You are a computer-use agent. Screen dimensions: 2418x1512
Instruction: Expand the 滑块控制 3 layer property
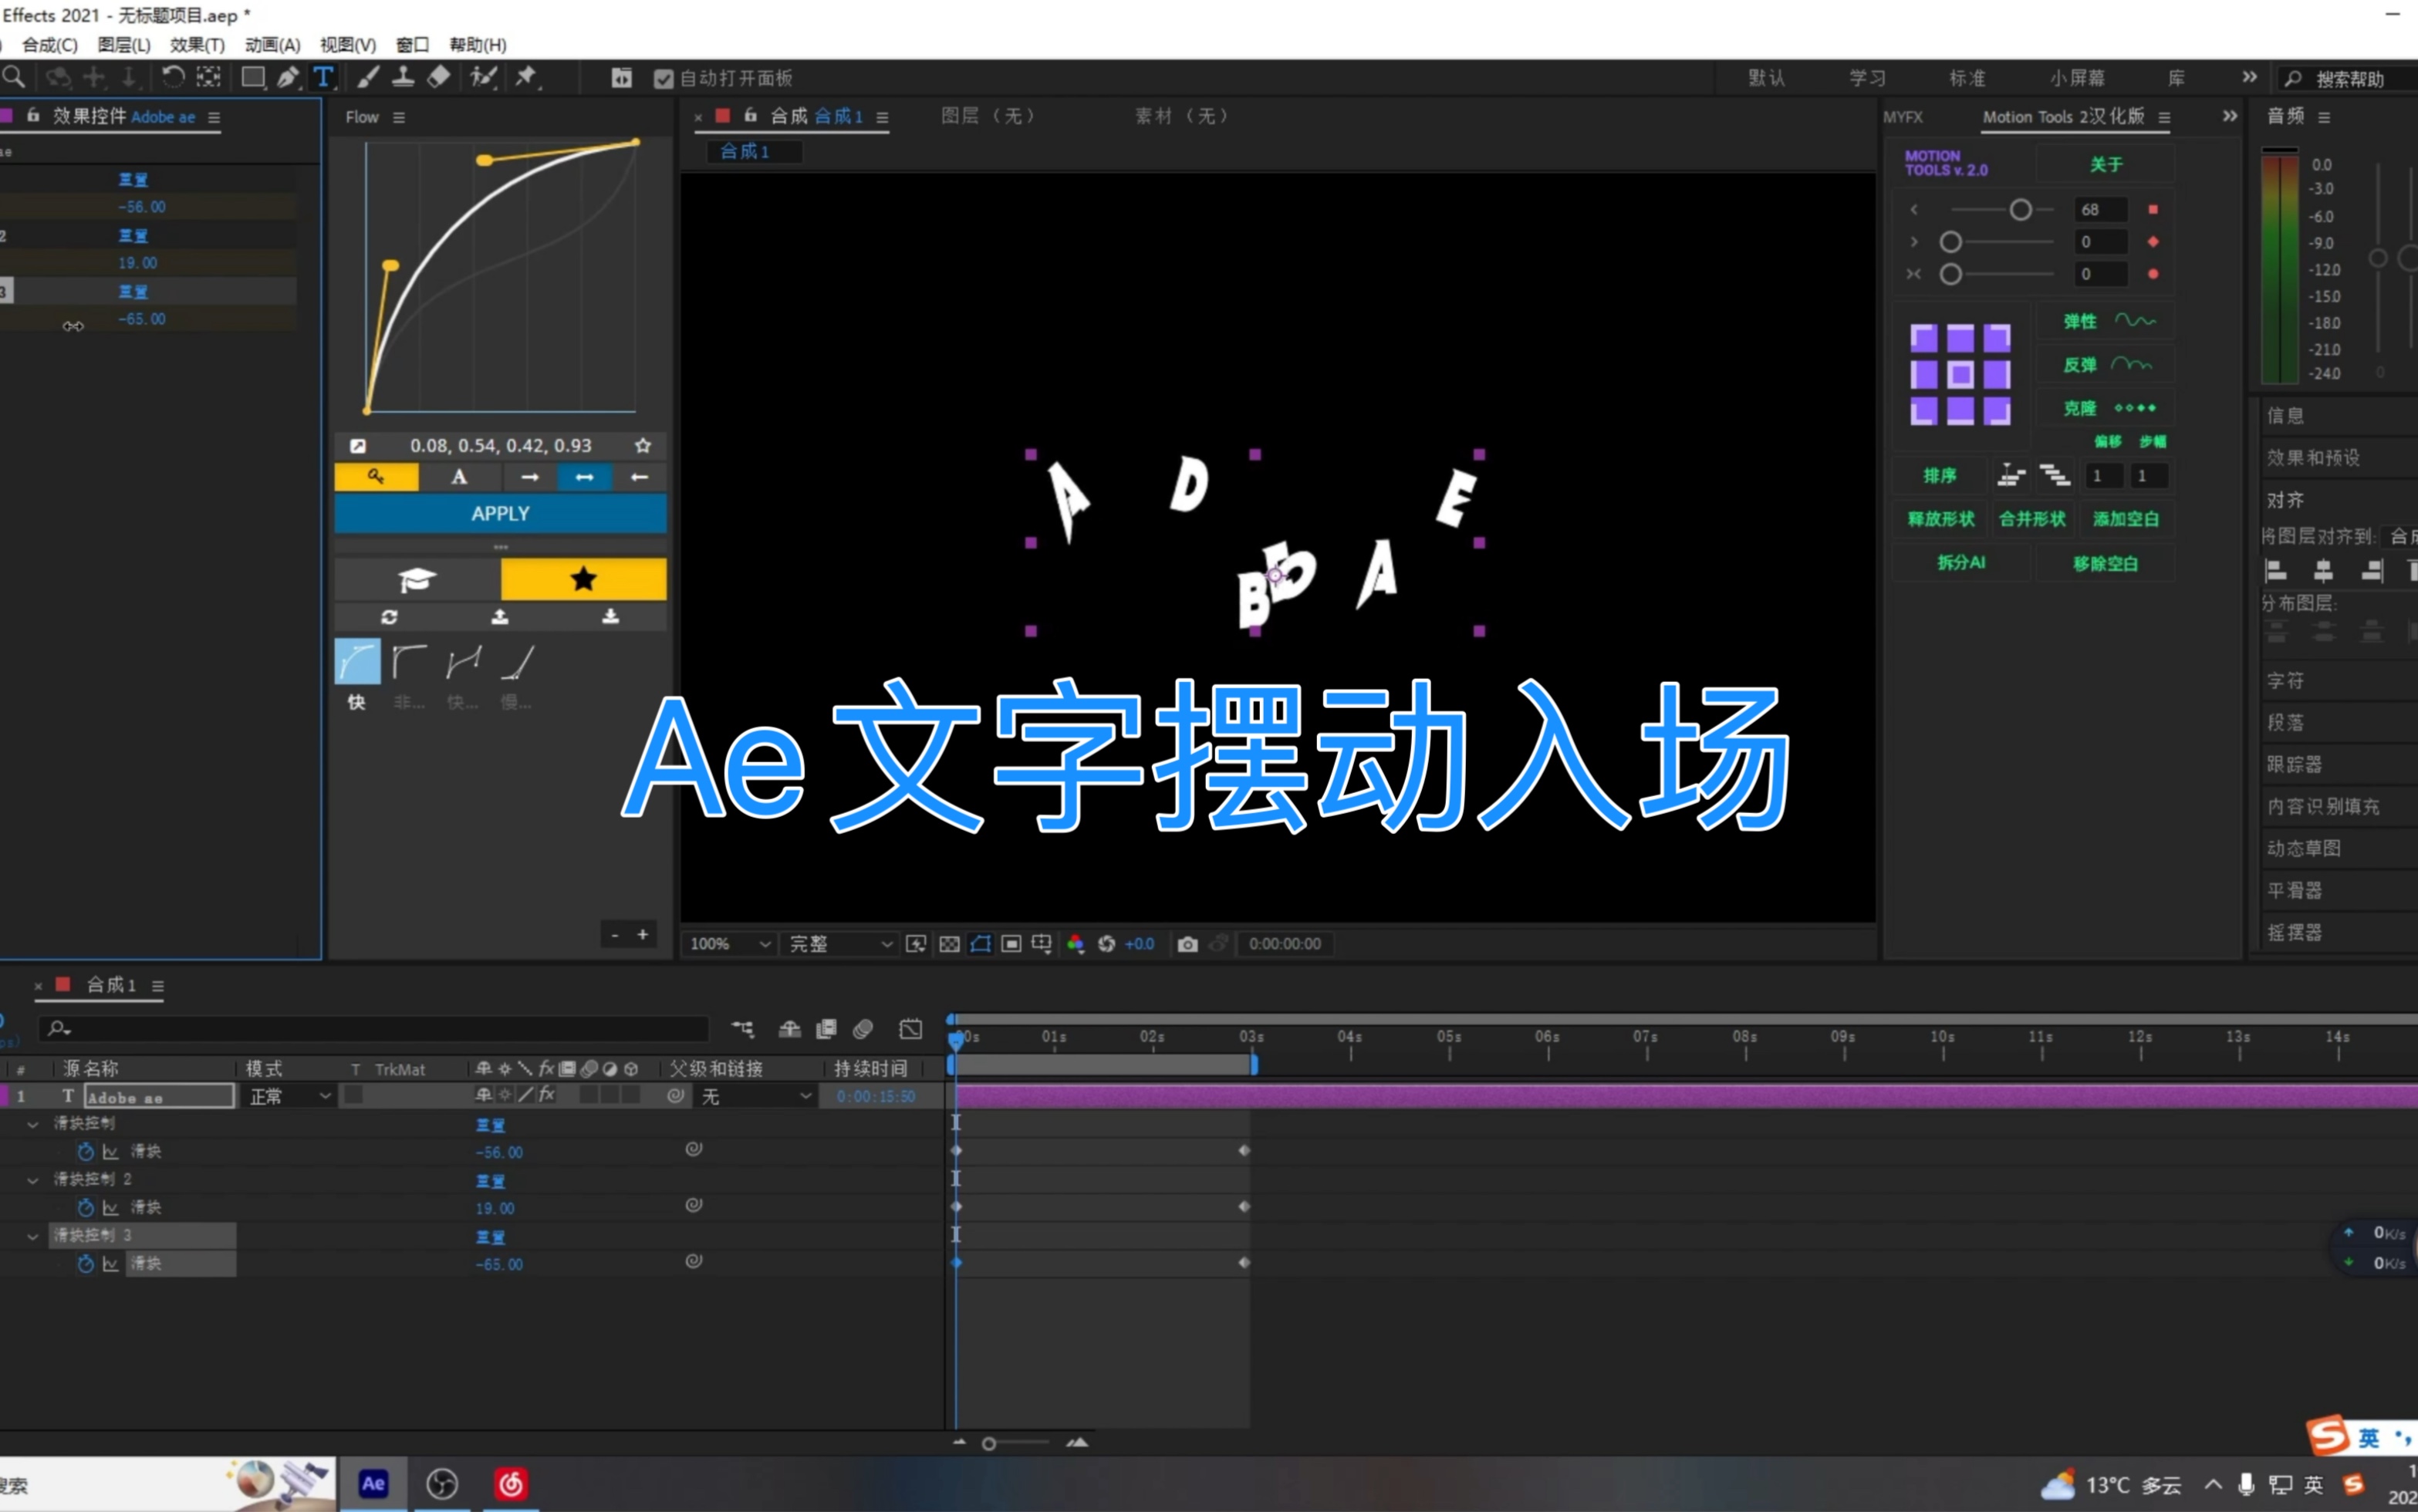(33, 1237)
